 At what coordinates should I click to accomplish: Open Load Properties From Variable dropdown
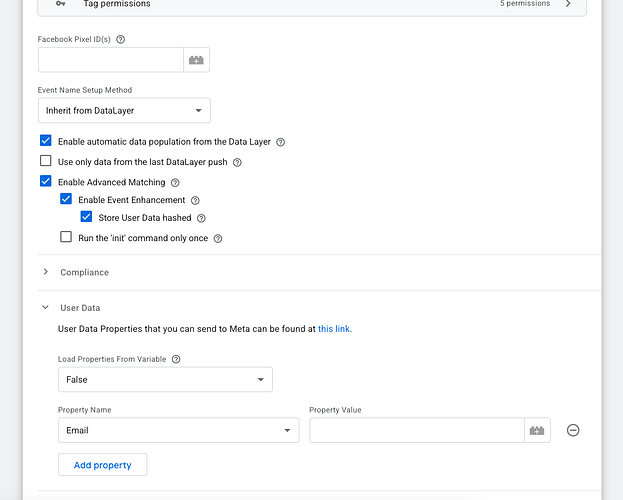(165, 380)
